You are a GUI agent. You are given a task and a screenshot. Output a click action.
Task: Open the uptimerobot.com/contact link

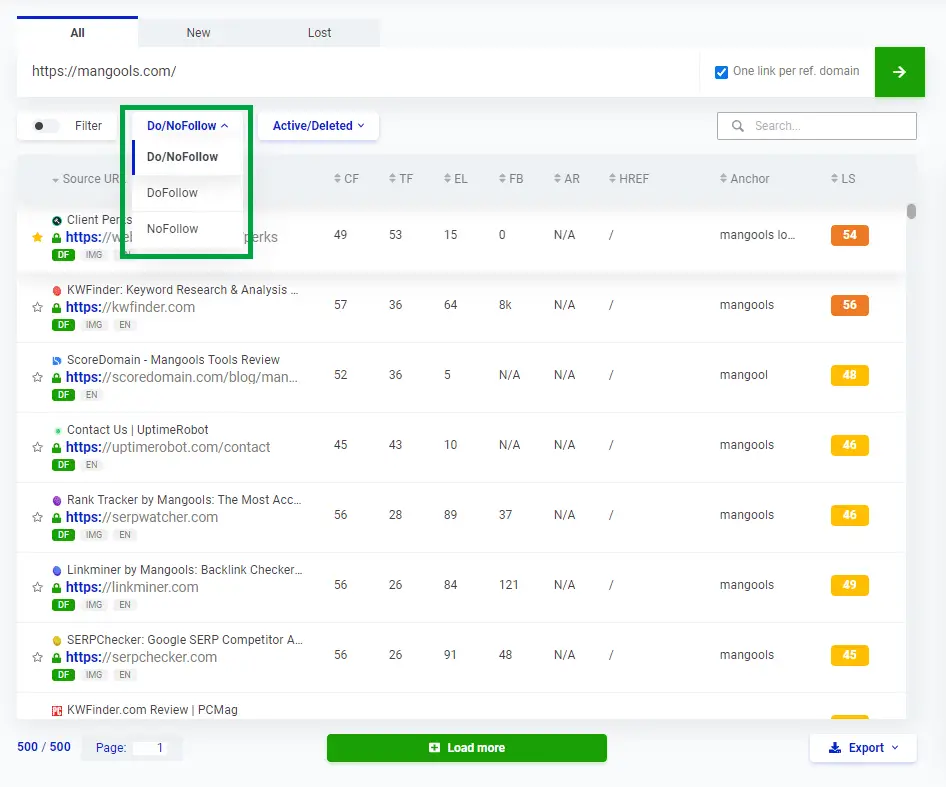(x=168, y=447)
